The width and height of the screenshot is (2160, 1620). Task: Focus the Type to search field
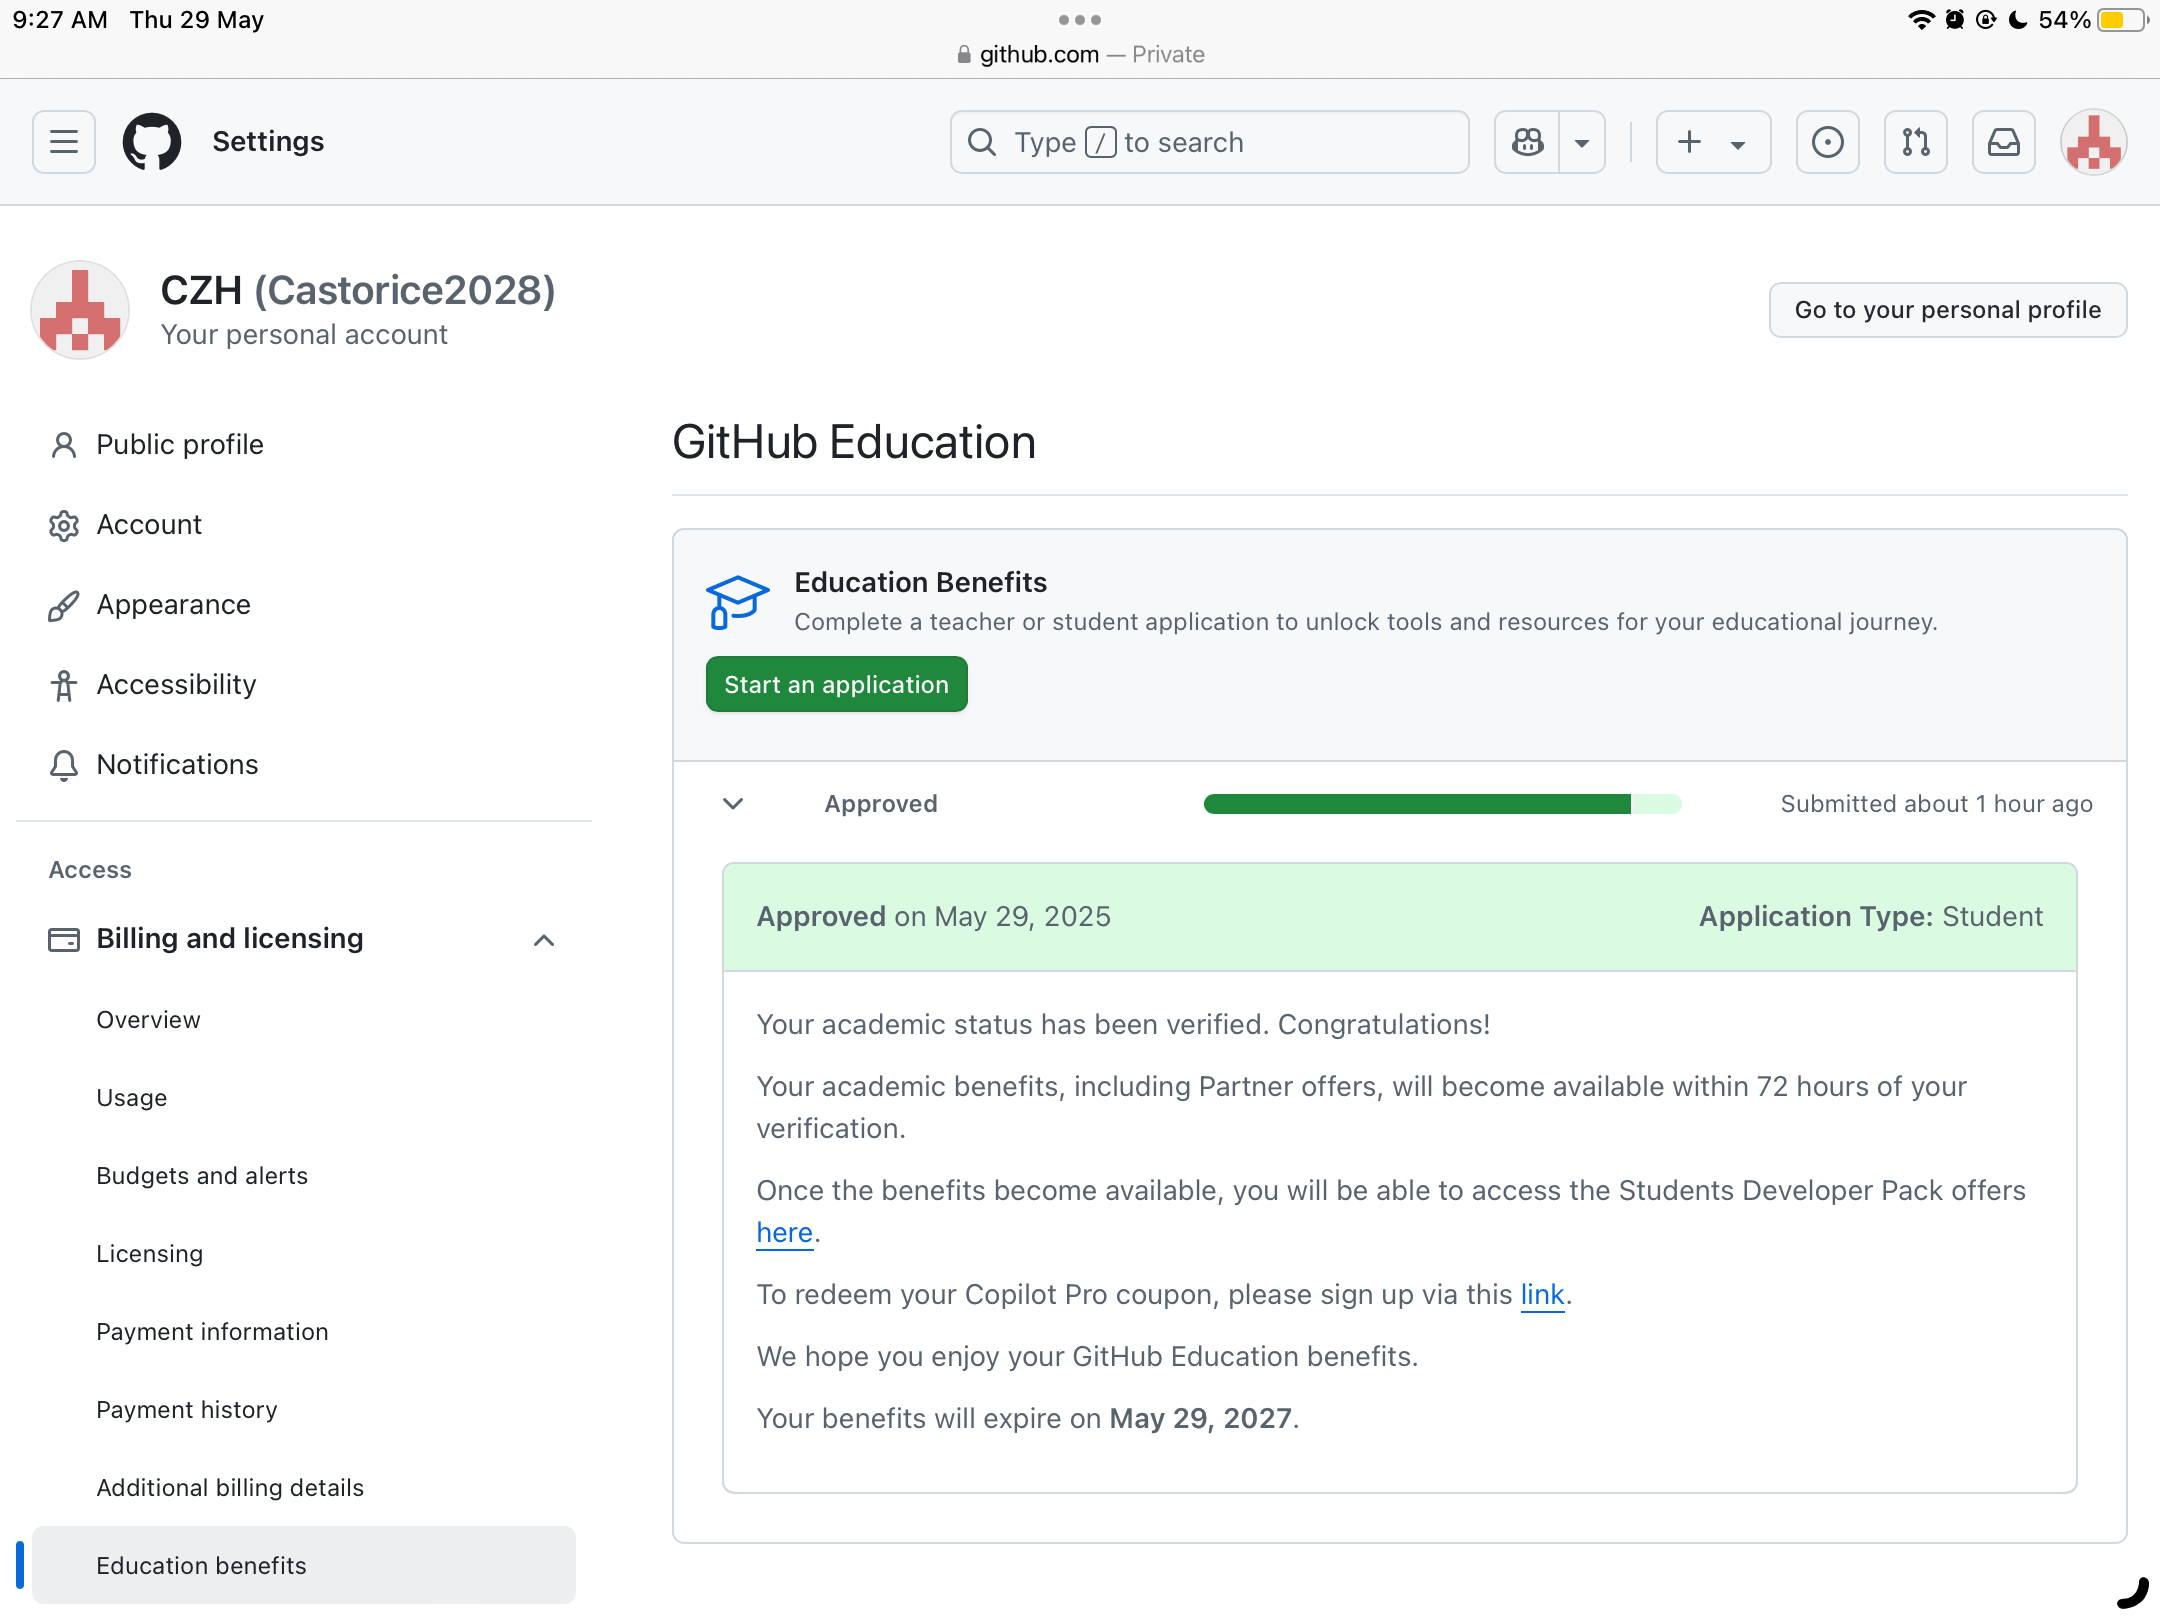click(1210, 142)
